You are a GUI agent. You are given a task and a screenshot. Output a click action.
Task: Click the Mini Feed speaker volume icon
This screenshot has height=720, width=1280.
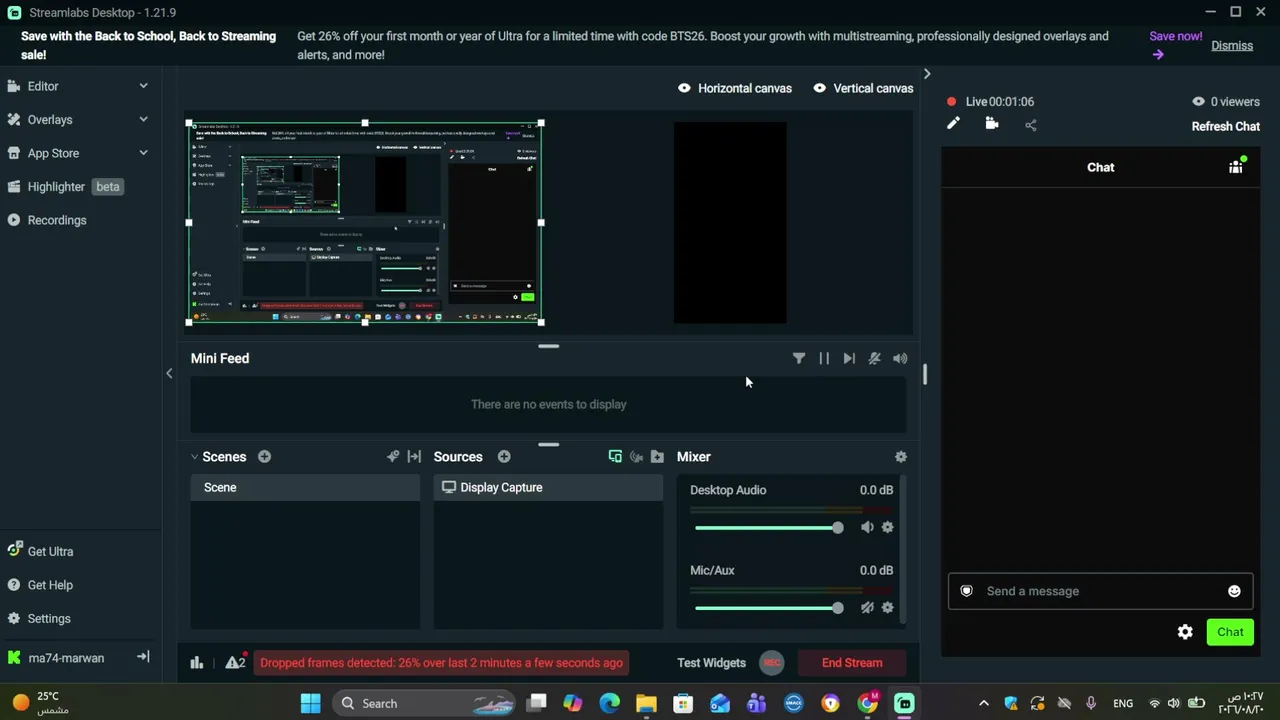coord(900,358)
